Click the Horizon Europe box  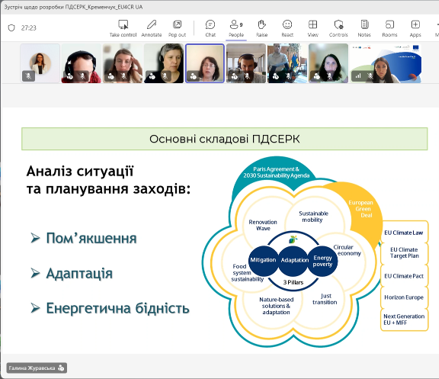point(404,297)
